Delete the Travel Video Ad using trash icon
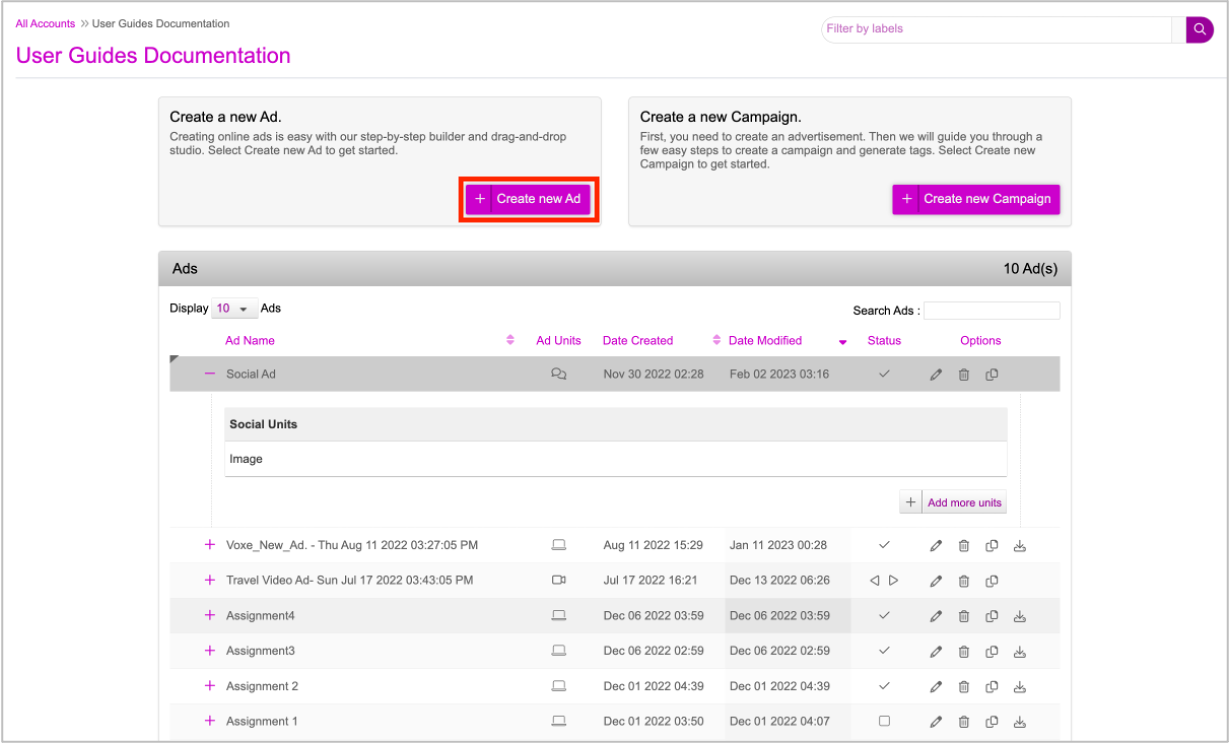Image resolution: width=1230 pixels, height=744 pixels. (x=964, y=581)
